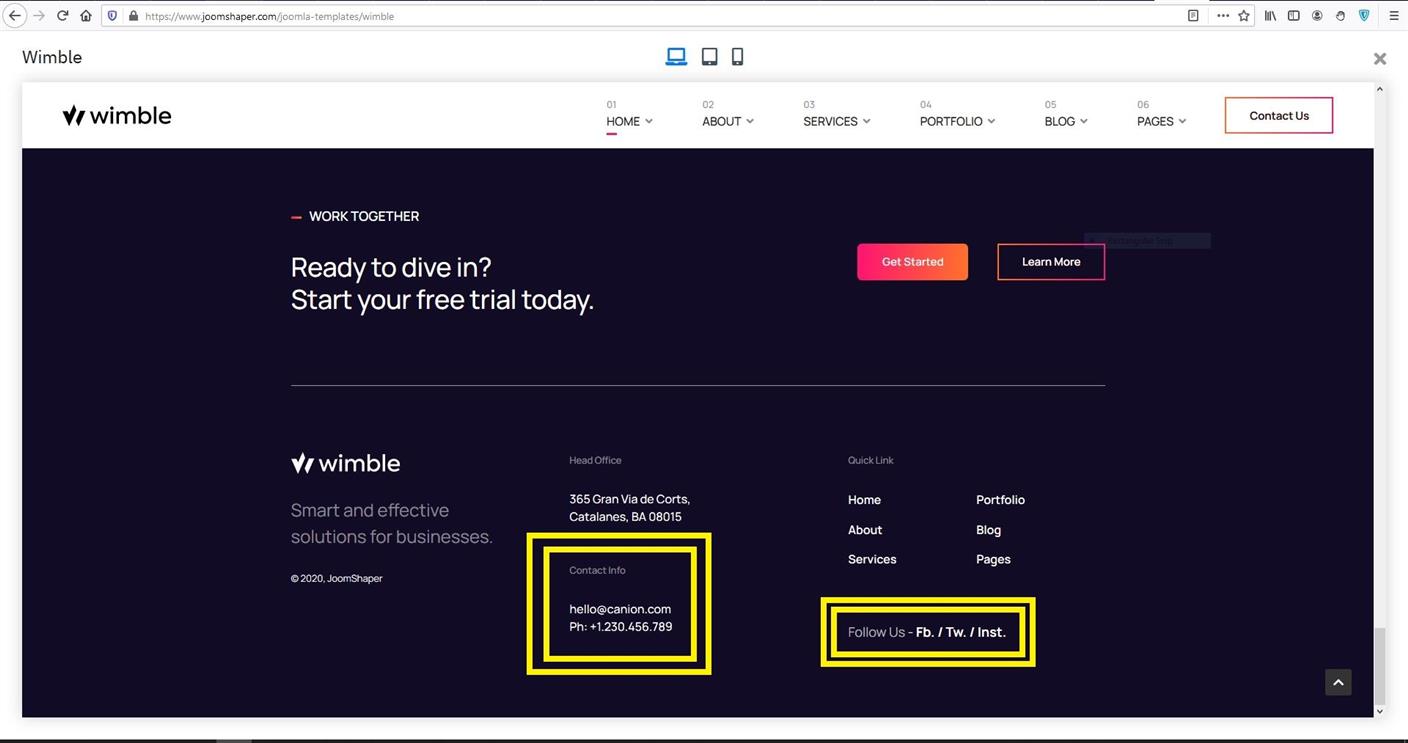The height and width of the screenshot is (743, 1408).
Task: Open the Portfolio quick link in footer
Action: (1000, 500)
